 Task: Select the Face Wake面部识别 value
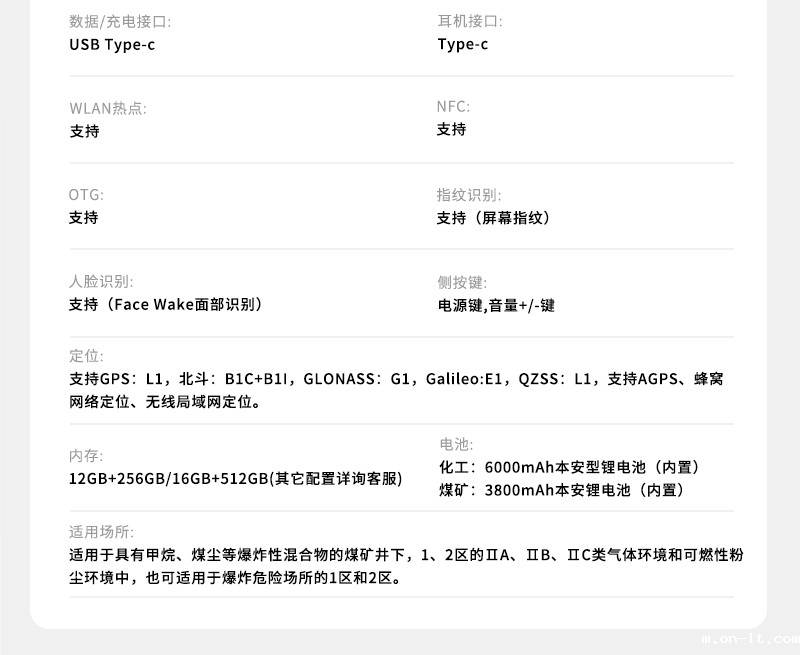tap(166, 304)
